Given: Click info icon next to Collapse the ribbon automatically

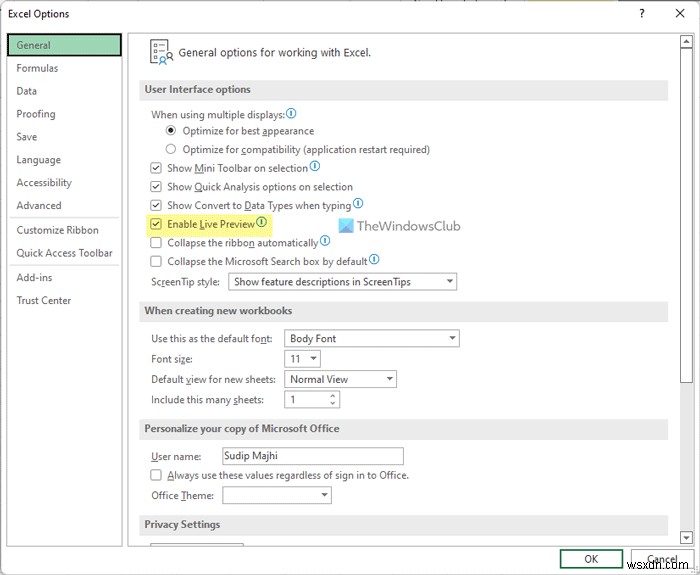Looking at the screenshot, I should click(x=325, y=241).
